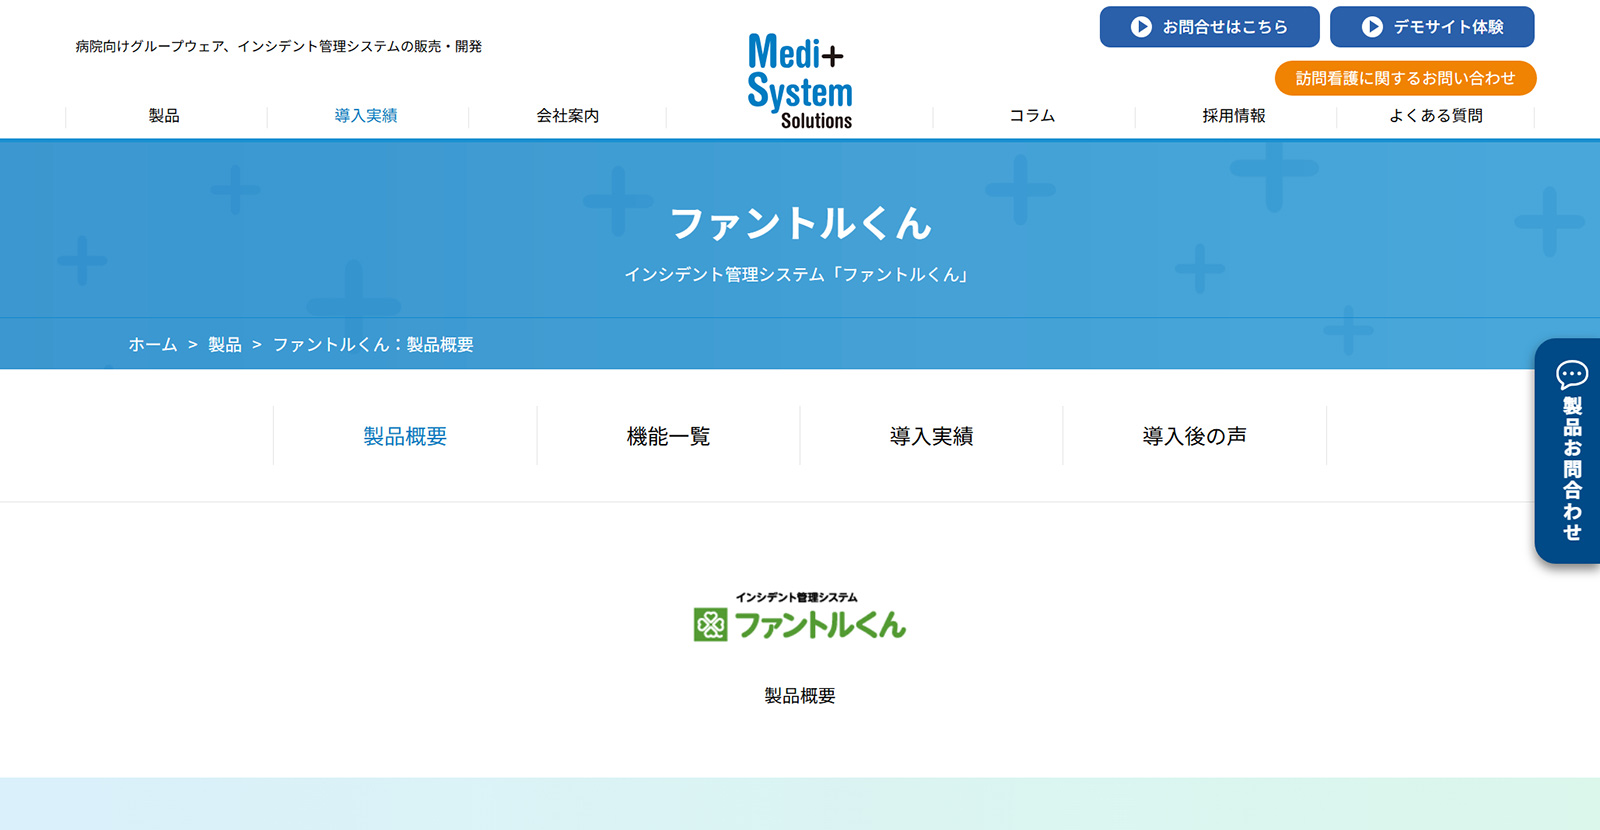Click 製品概要 heading below product logo

click(x=800, y=696)
